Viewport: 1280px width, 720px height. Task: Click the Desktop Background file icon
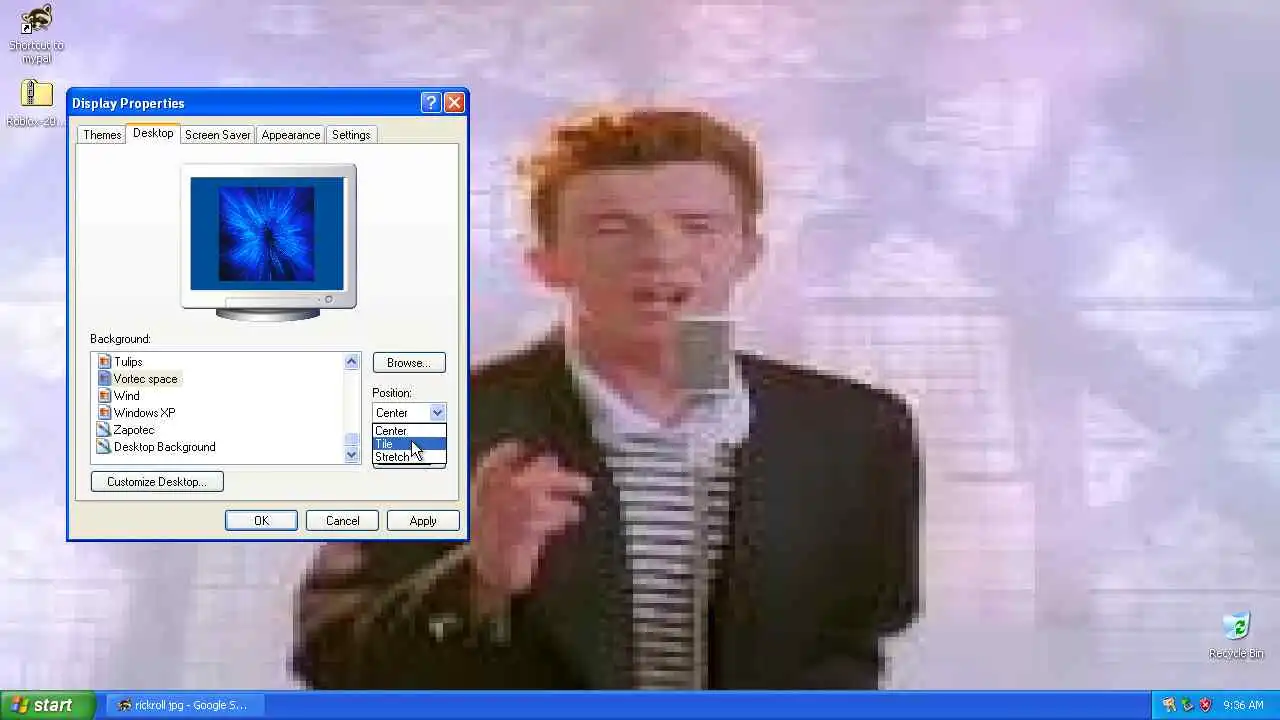[104, 447]
